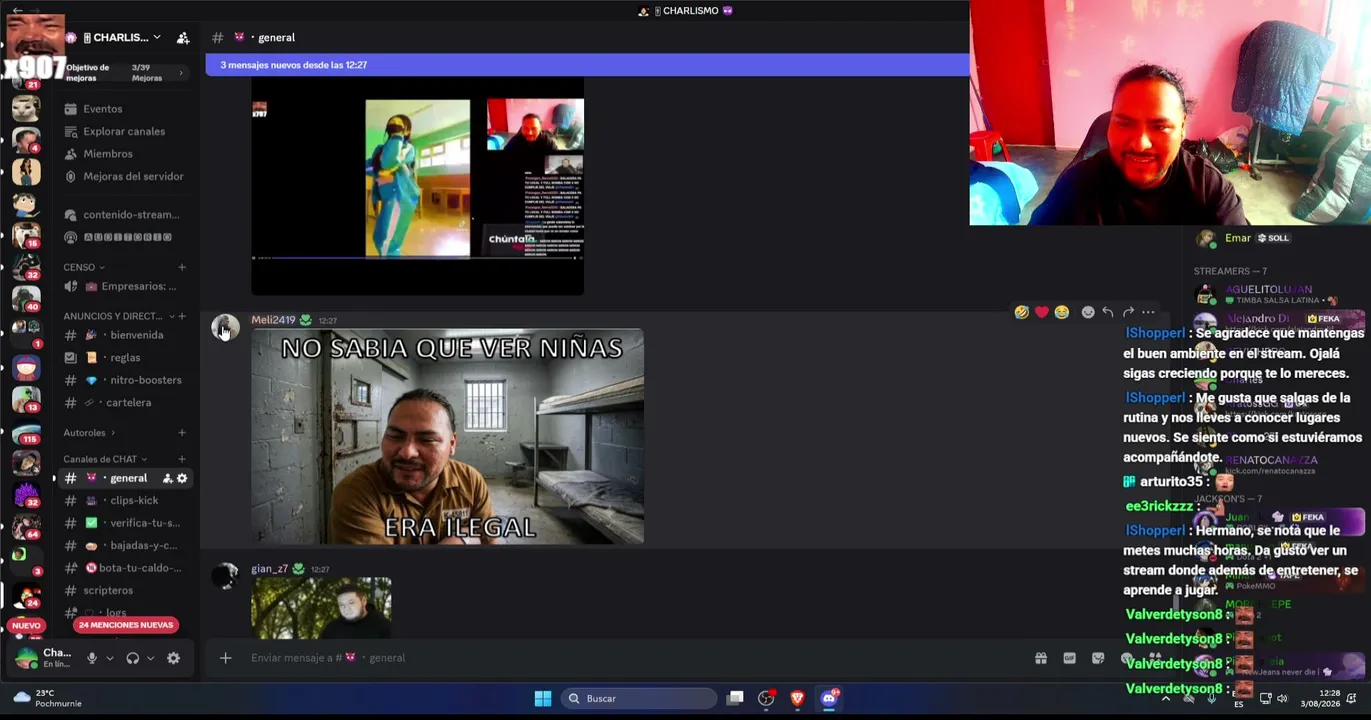Click the 3 mensajes nuevos banner

(x=587, y=65)
